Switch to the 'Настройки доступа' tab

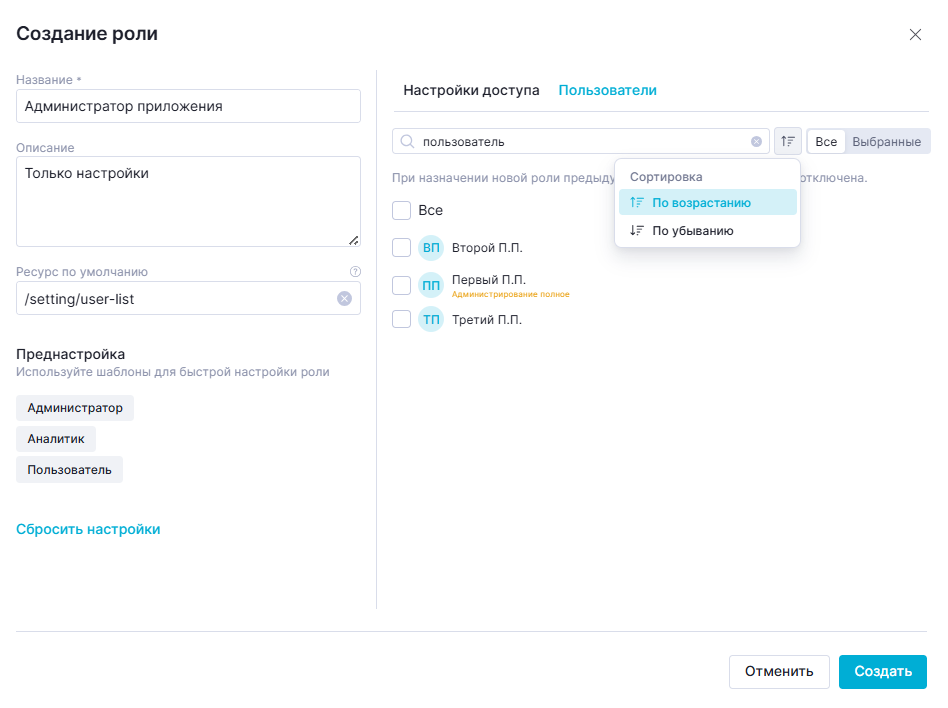click(471, 90)
